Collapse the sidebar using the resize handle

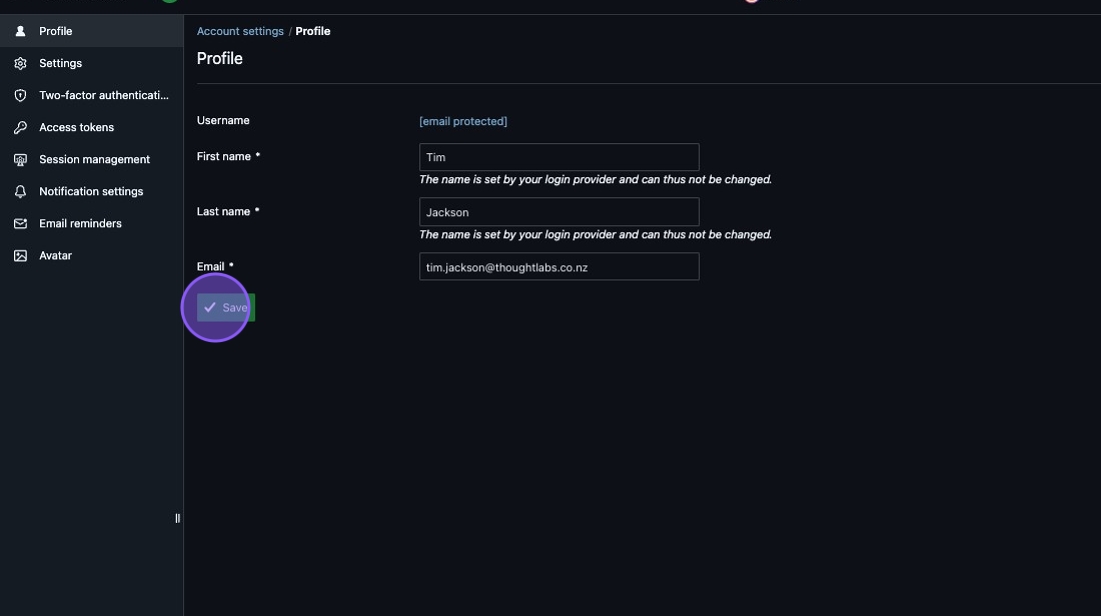(177, 518)
